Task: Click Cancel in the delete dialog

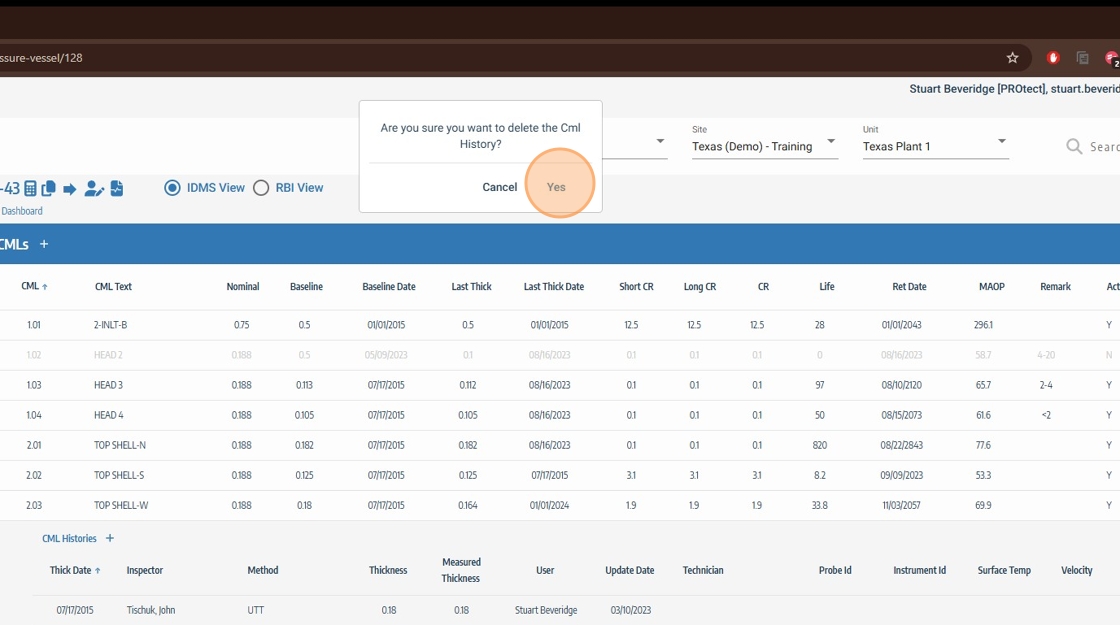Action: pyautogui.click(x=499, y=187)
